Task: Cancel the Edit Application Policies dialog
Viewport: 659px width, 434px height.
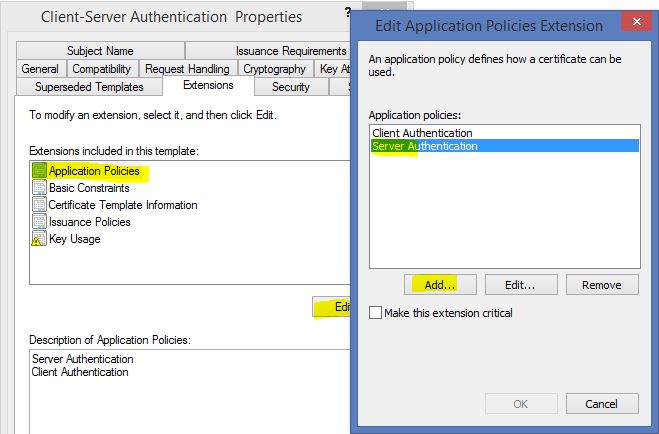Action: 601,404
